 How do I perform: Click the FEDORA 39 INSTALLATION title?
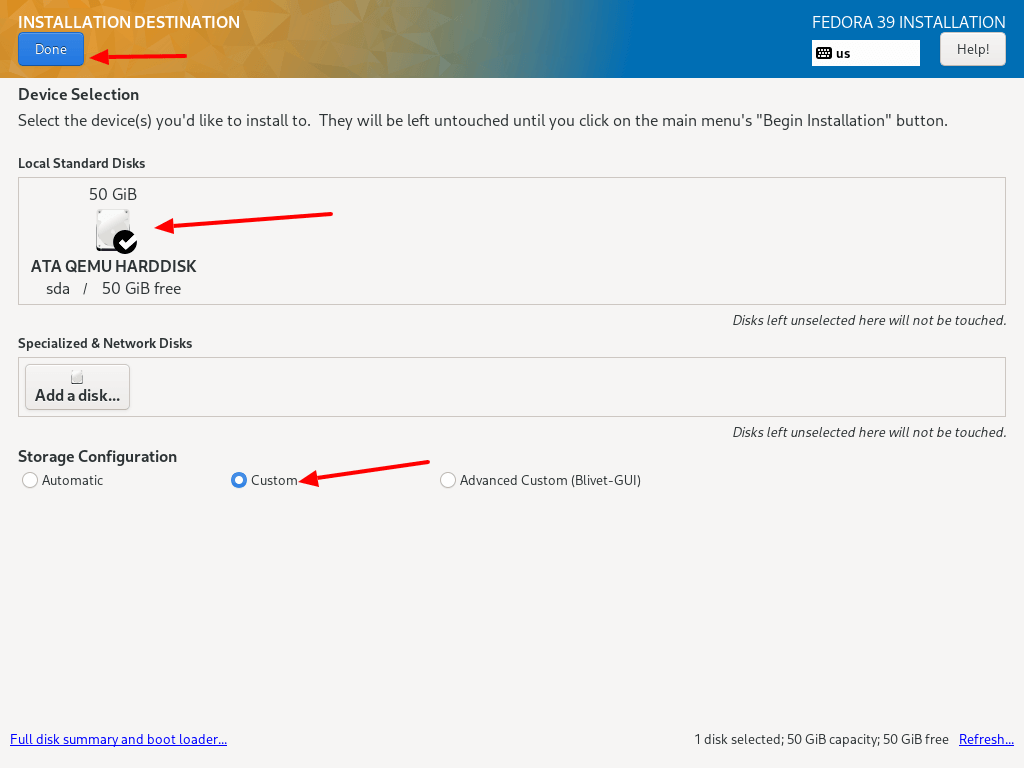tap(908, 22)
